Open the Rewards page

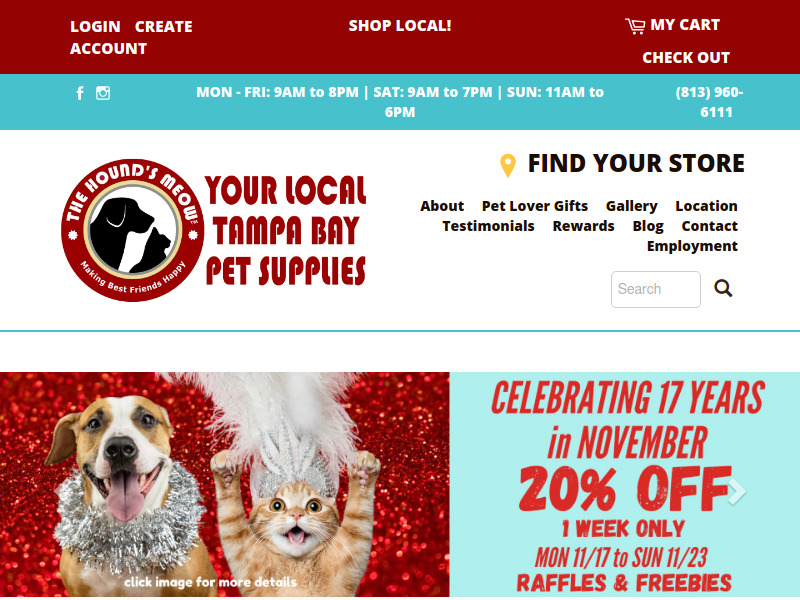584,226
